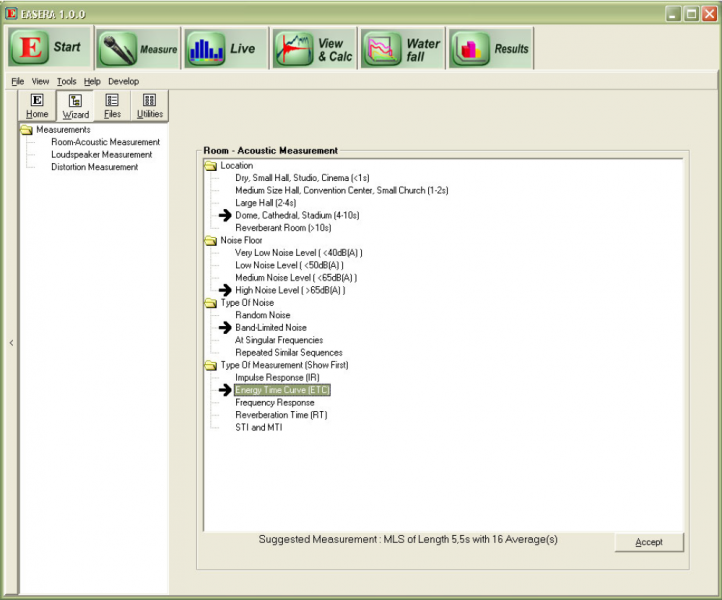Select Energy Time Curve (ETC) measurement
The image size is (722, 600).
click(x=282, y=390)
